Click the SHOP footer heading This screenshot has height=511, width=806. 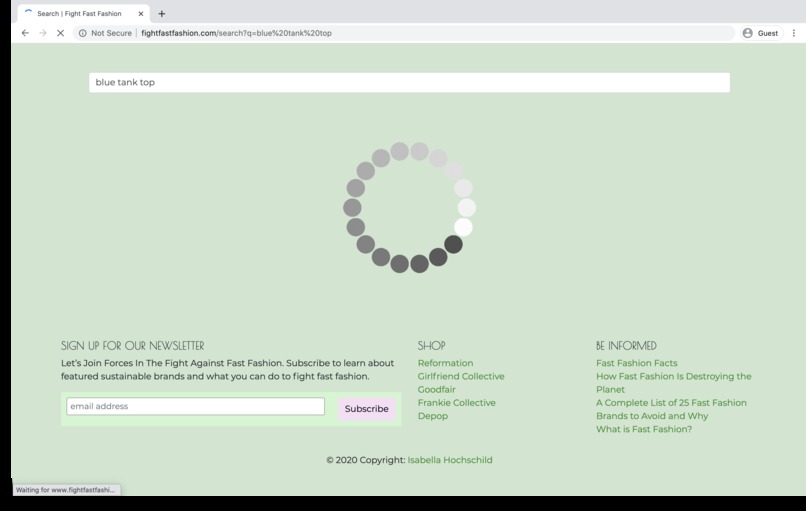coord(431,345)
